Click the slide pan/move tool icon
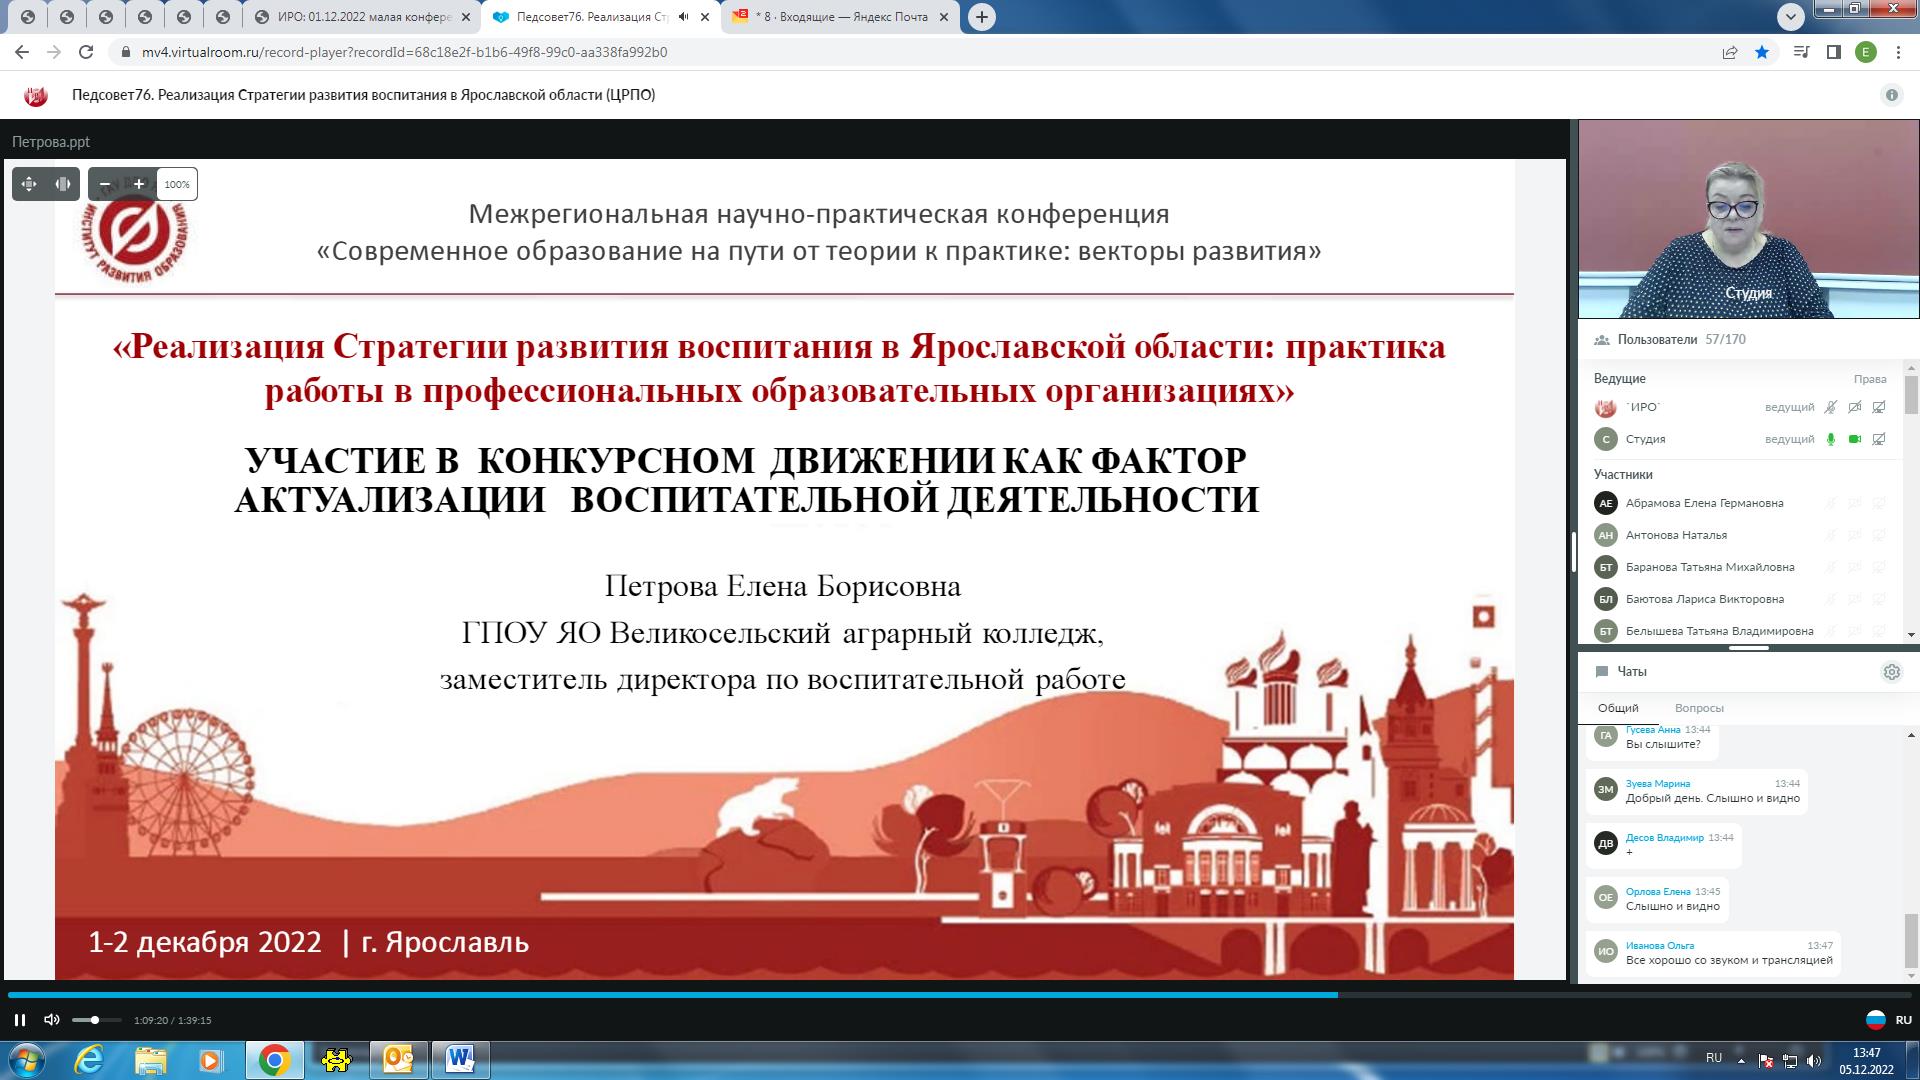1920x1080 pixels. (x=29, y=184)
